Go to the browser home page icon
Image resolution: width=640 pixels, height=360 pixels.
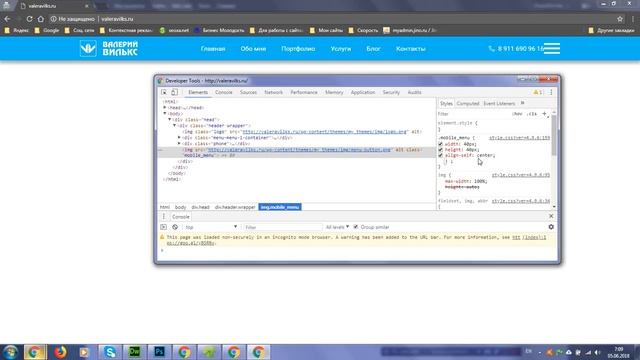(x=41, y=19)
